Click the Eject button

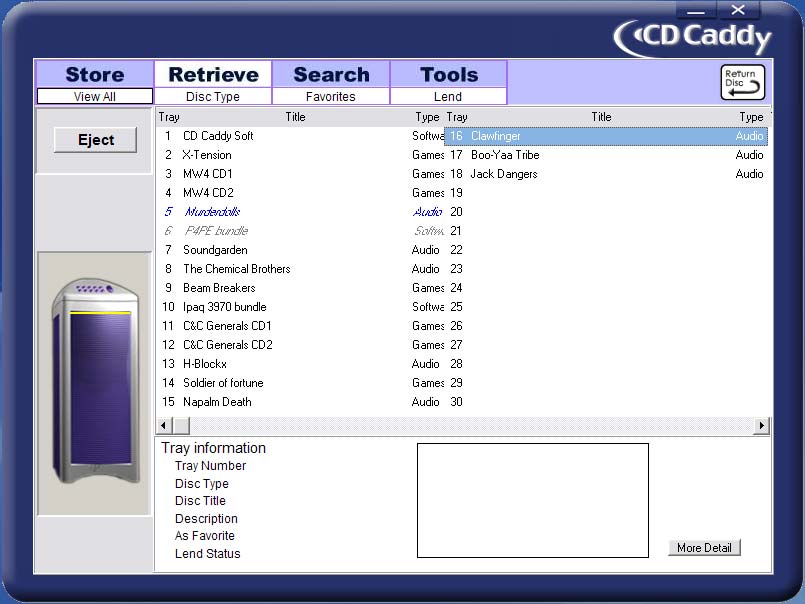pos(95,140)
